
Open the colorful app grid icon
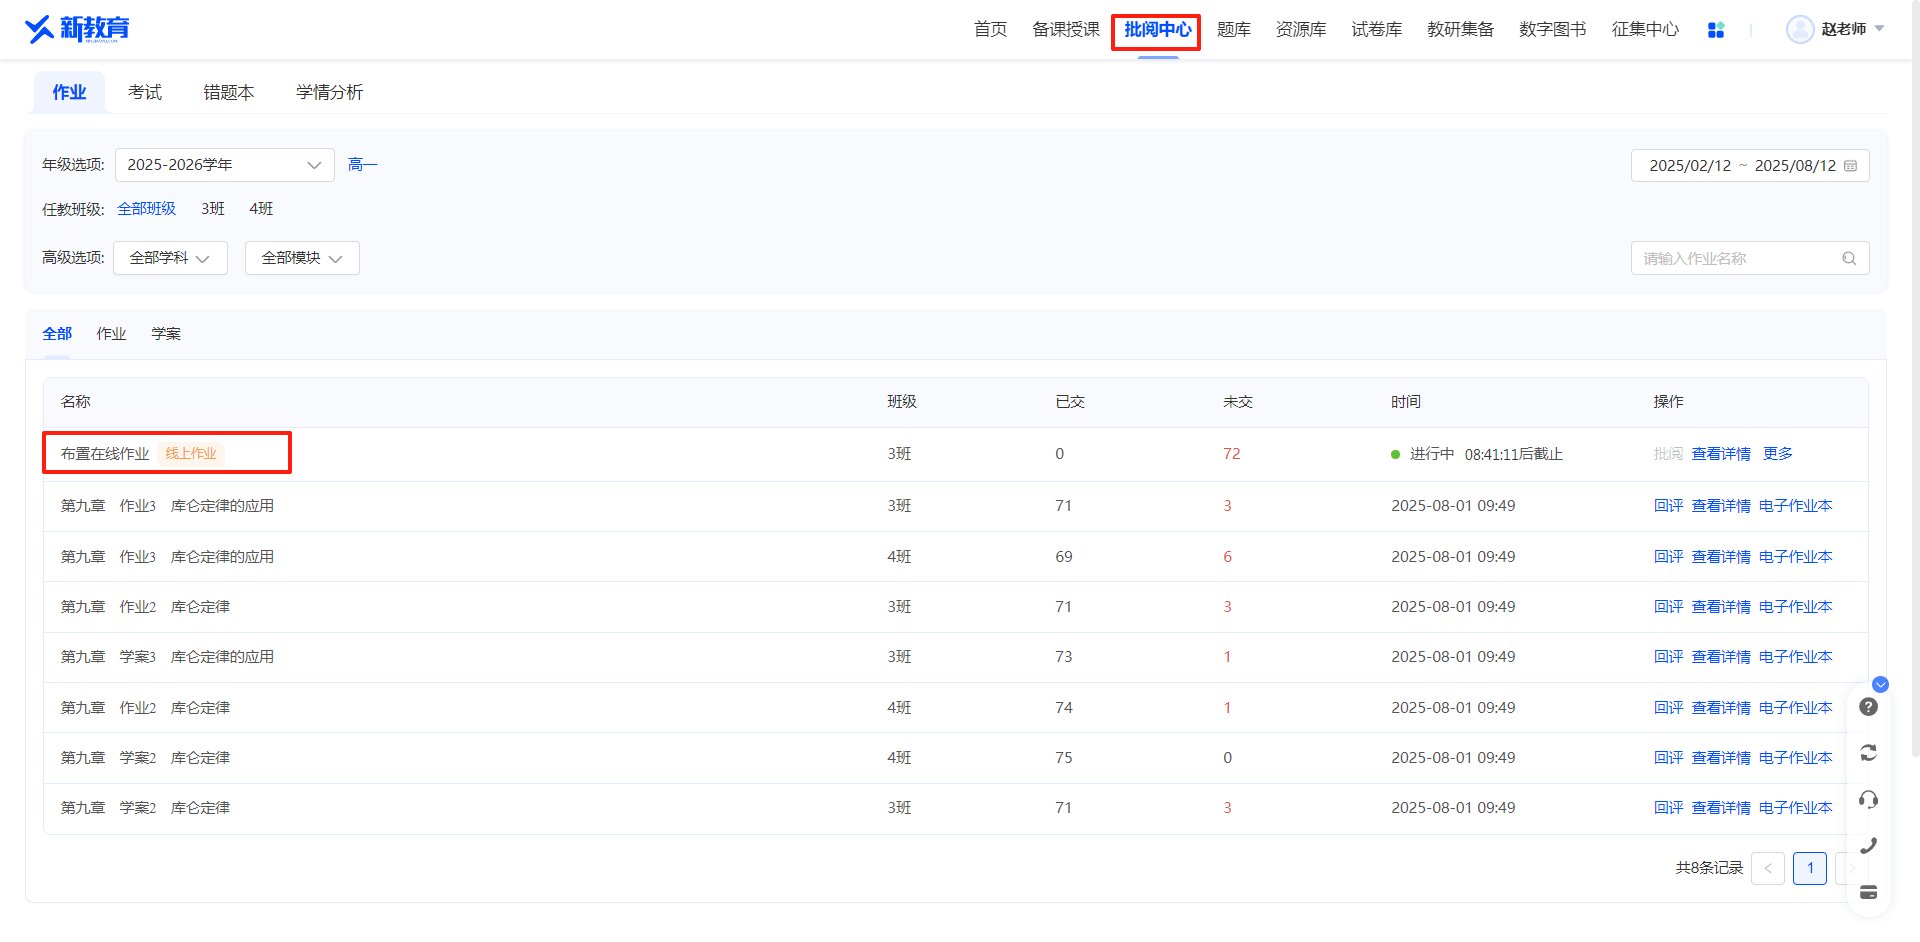(x=1716, y=30)
